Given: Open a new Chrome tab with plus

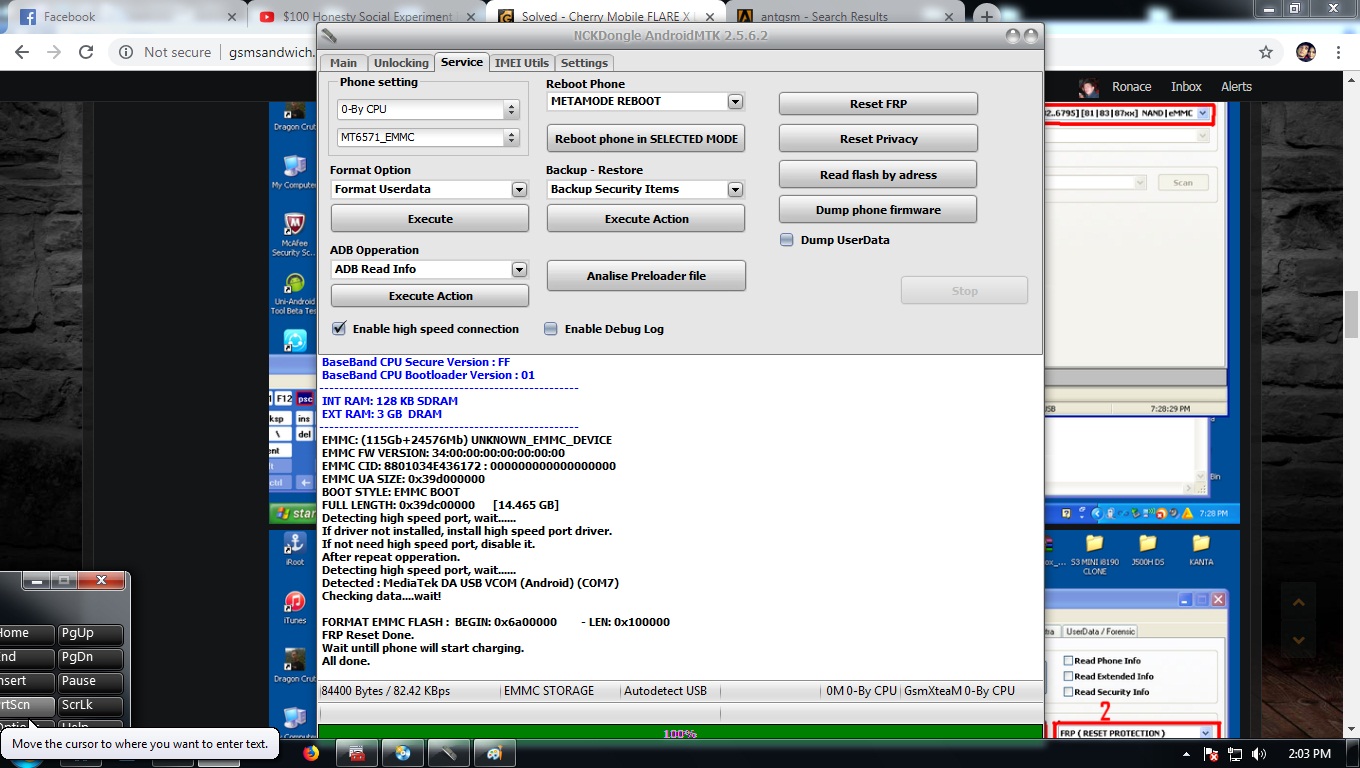Looking at the screenshot, I should [987, 16].
